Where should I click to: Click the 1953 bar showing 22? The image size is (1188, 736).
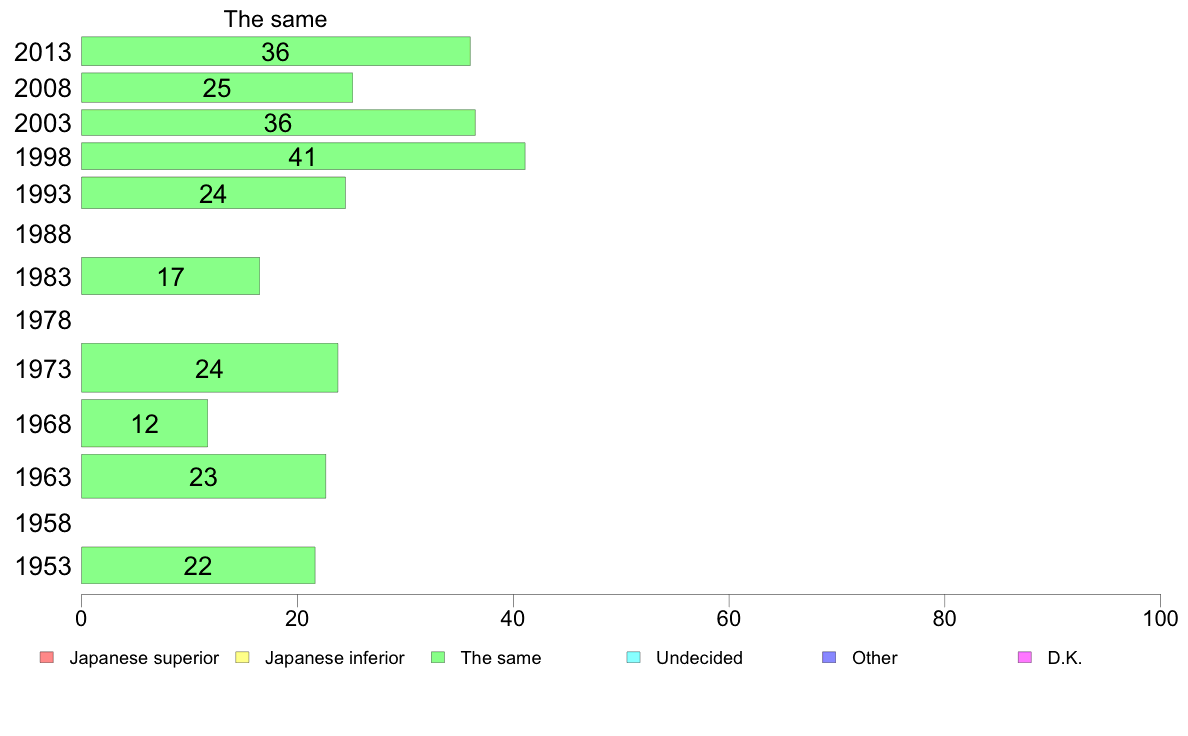point(198,565)
